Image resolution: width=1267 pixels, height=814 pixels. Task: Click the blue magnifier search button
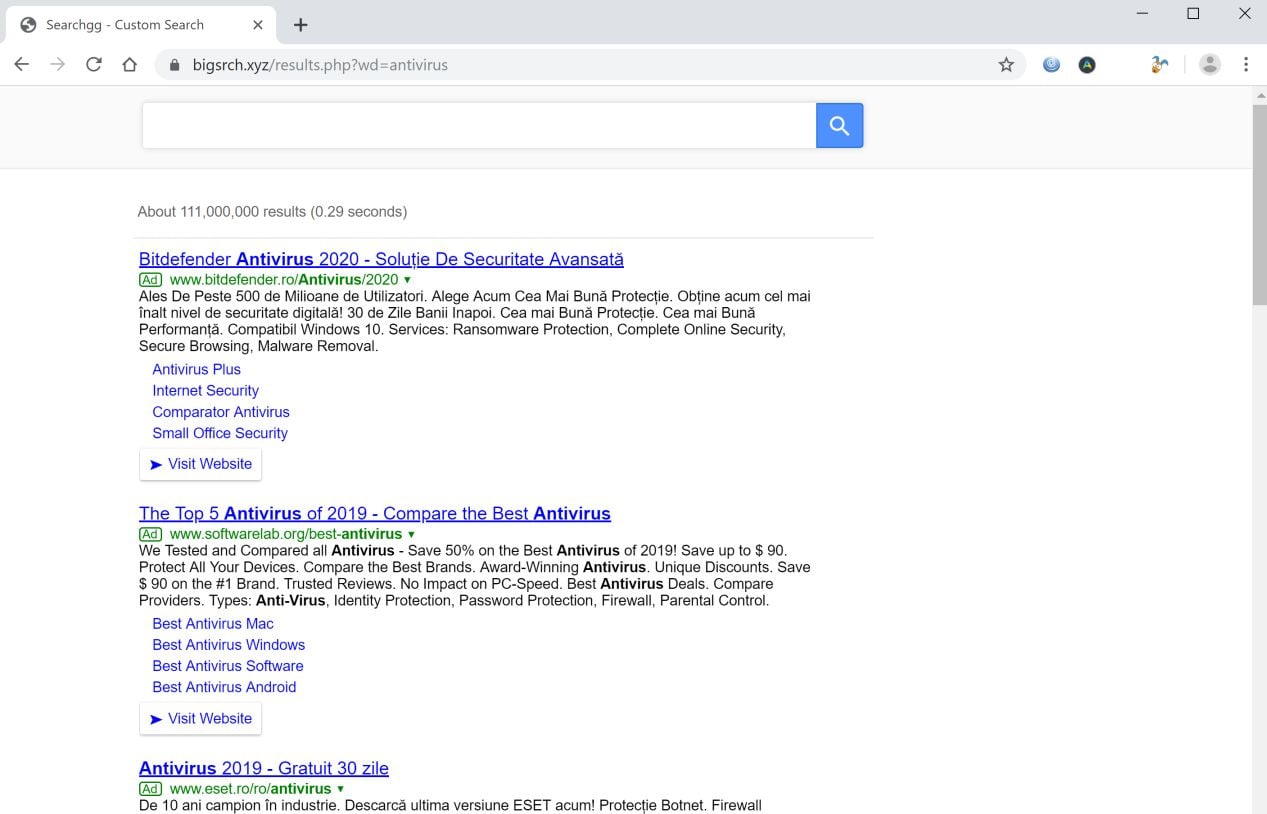click(x=839, y=125)
